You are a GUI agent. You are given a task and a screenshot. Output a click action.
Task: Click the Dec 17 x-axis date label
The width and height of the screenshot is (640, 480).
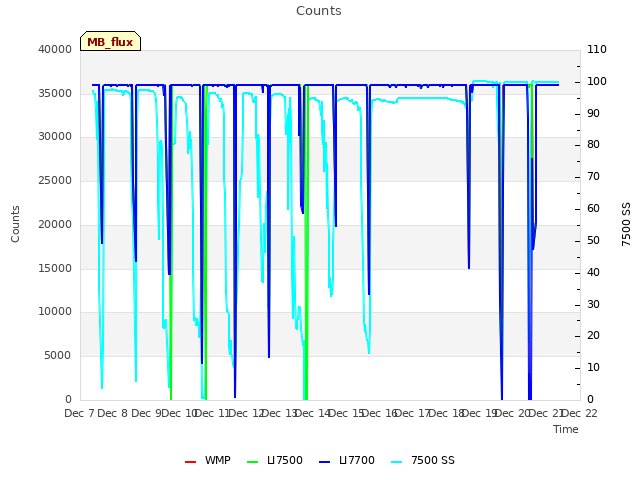(413, 413)
